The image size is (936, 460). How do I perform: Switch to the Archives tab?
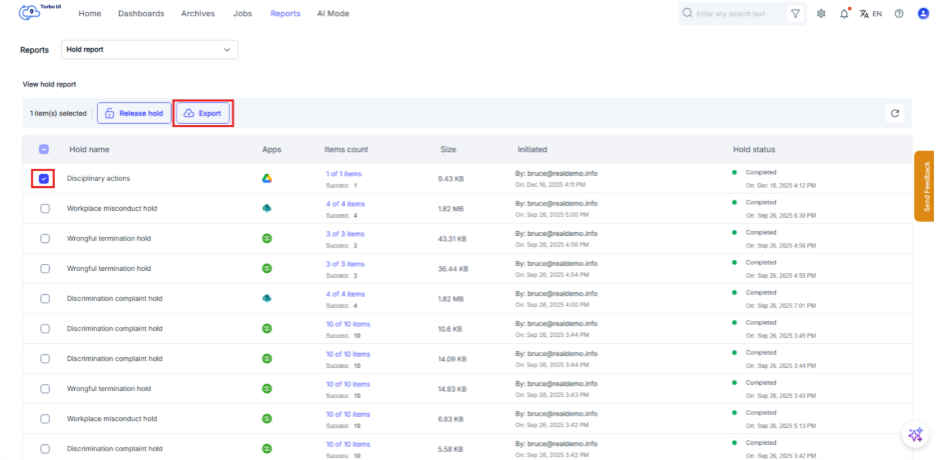[x=198, y=14]
